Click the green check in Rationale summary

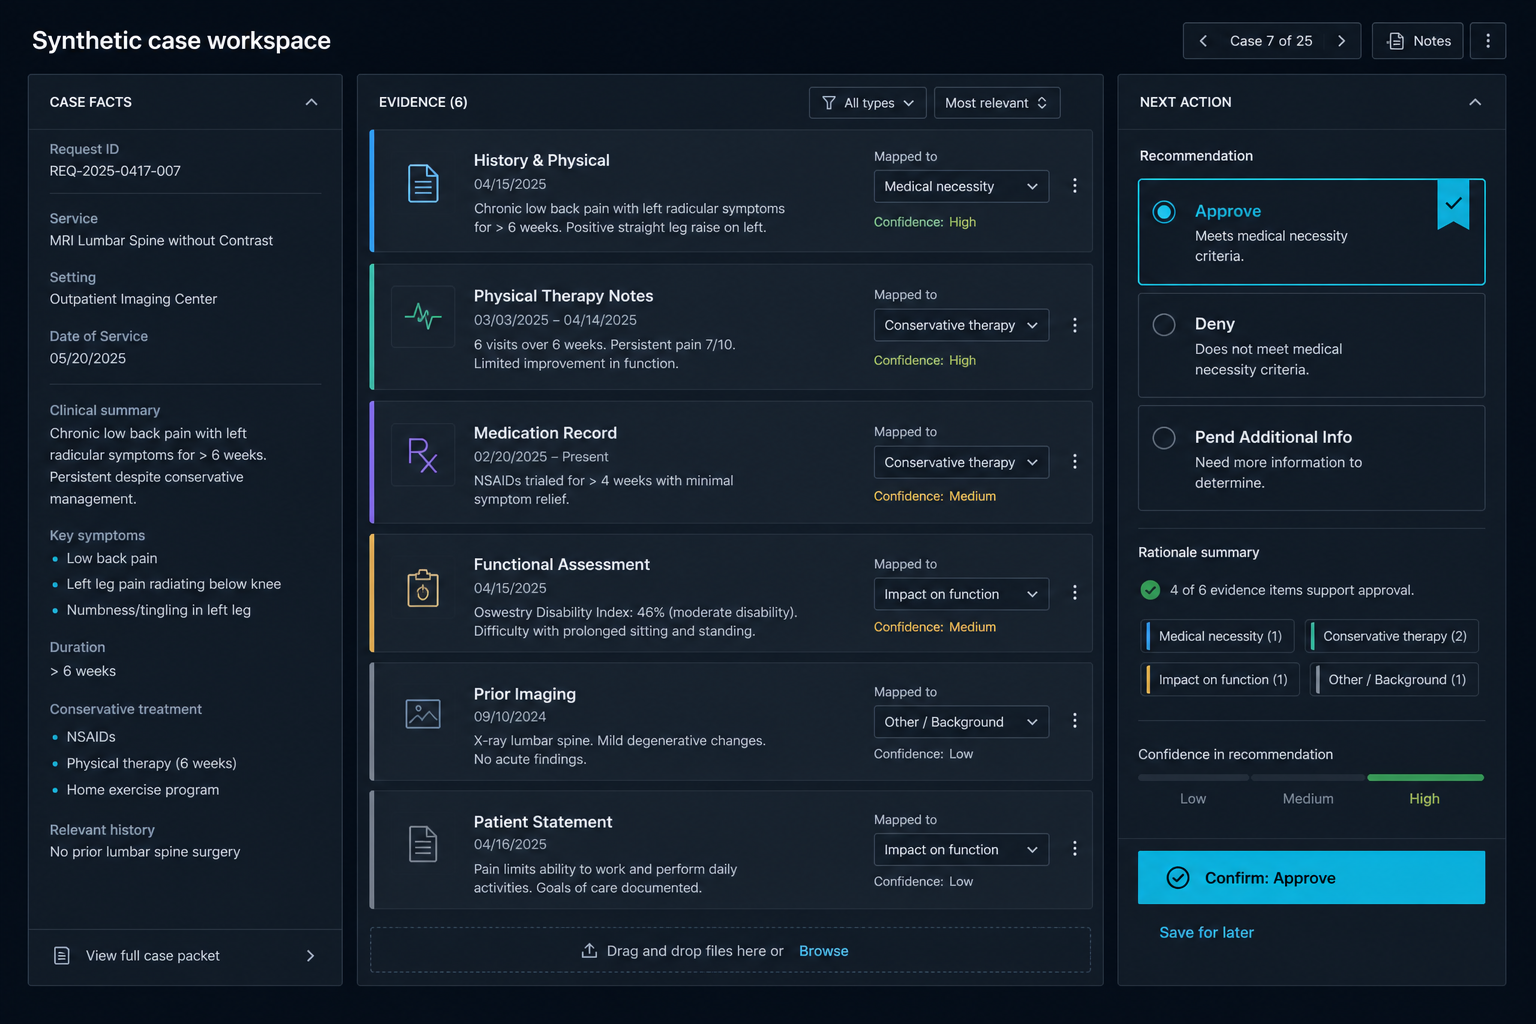click(x=1150, y=590)
